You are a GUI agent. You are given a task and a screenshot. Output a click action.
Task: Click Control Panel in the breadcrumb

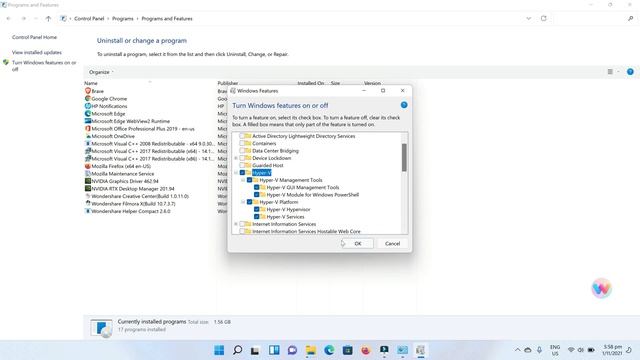tap(89, 18)
